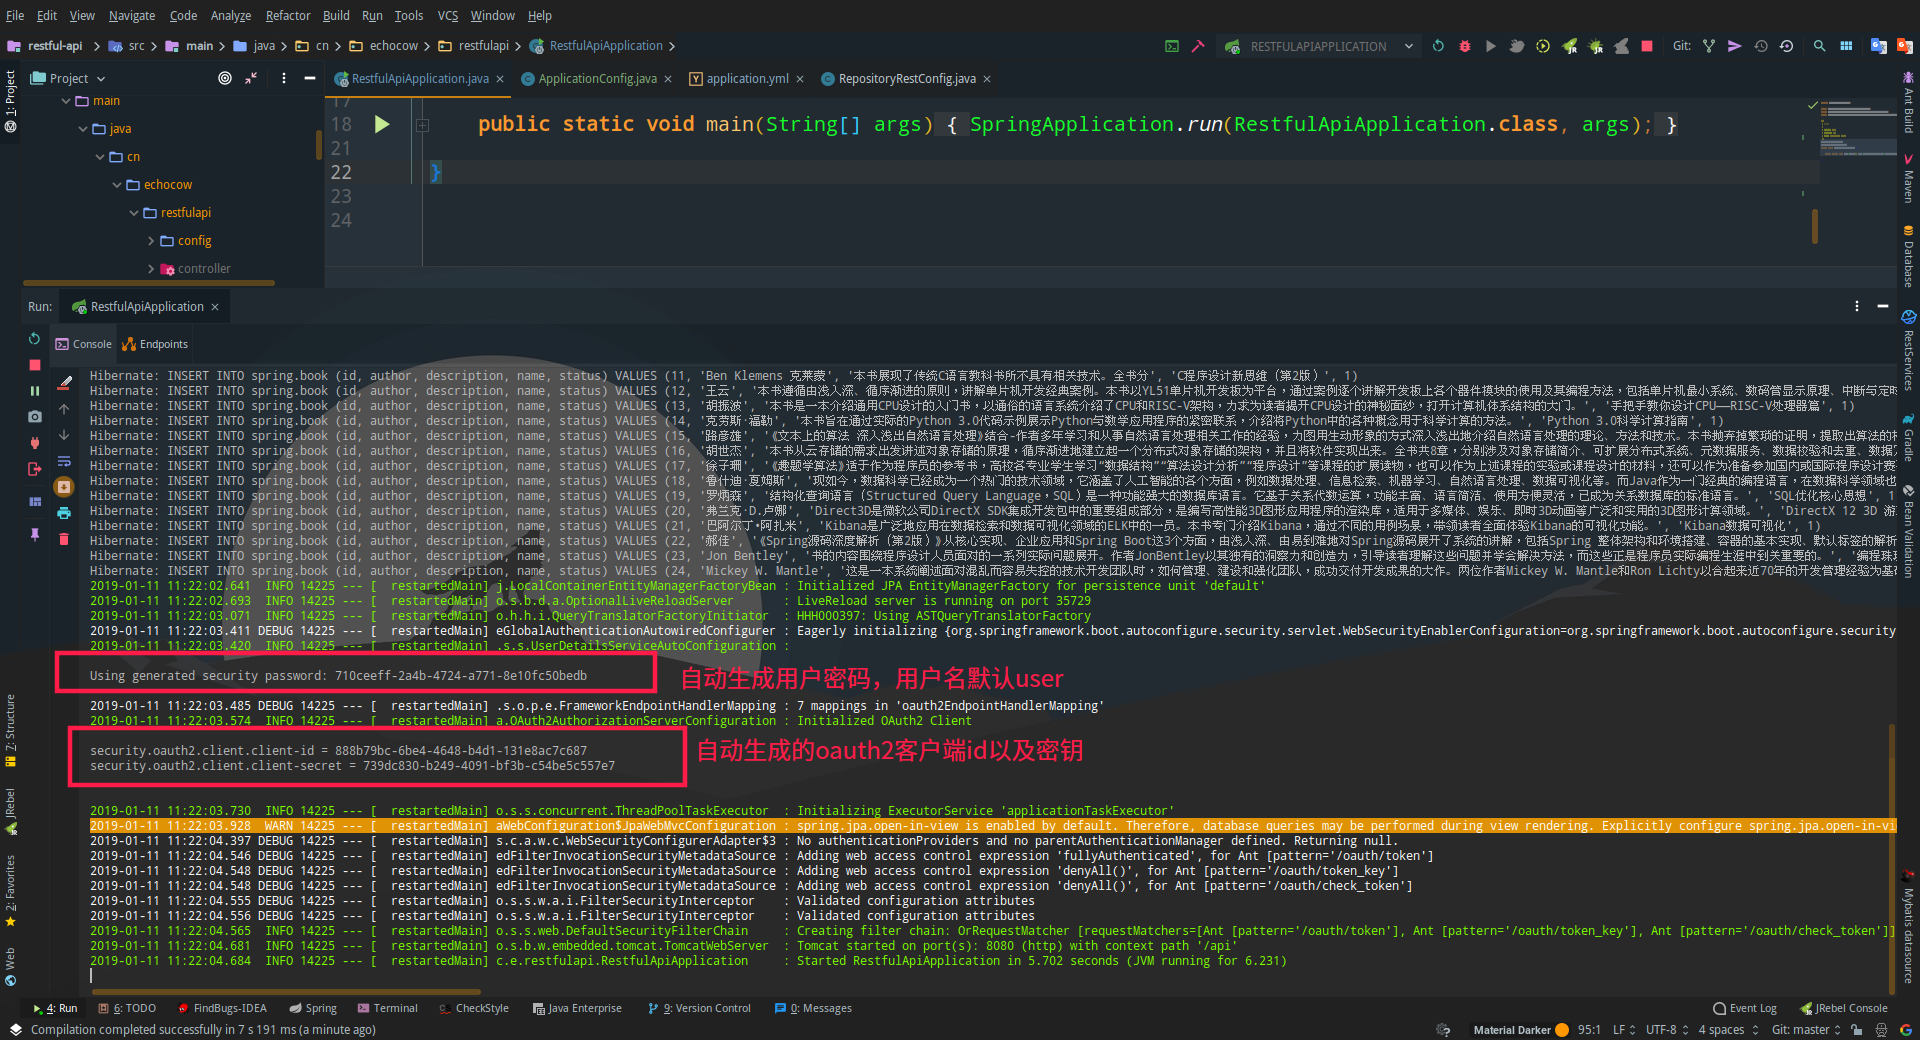Clear all console output with trash icon
The height and width of the screenshot is (1040, 1920).
click(64, 539)
